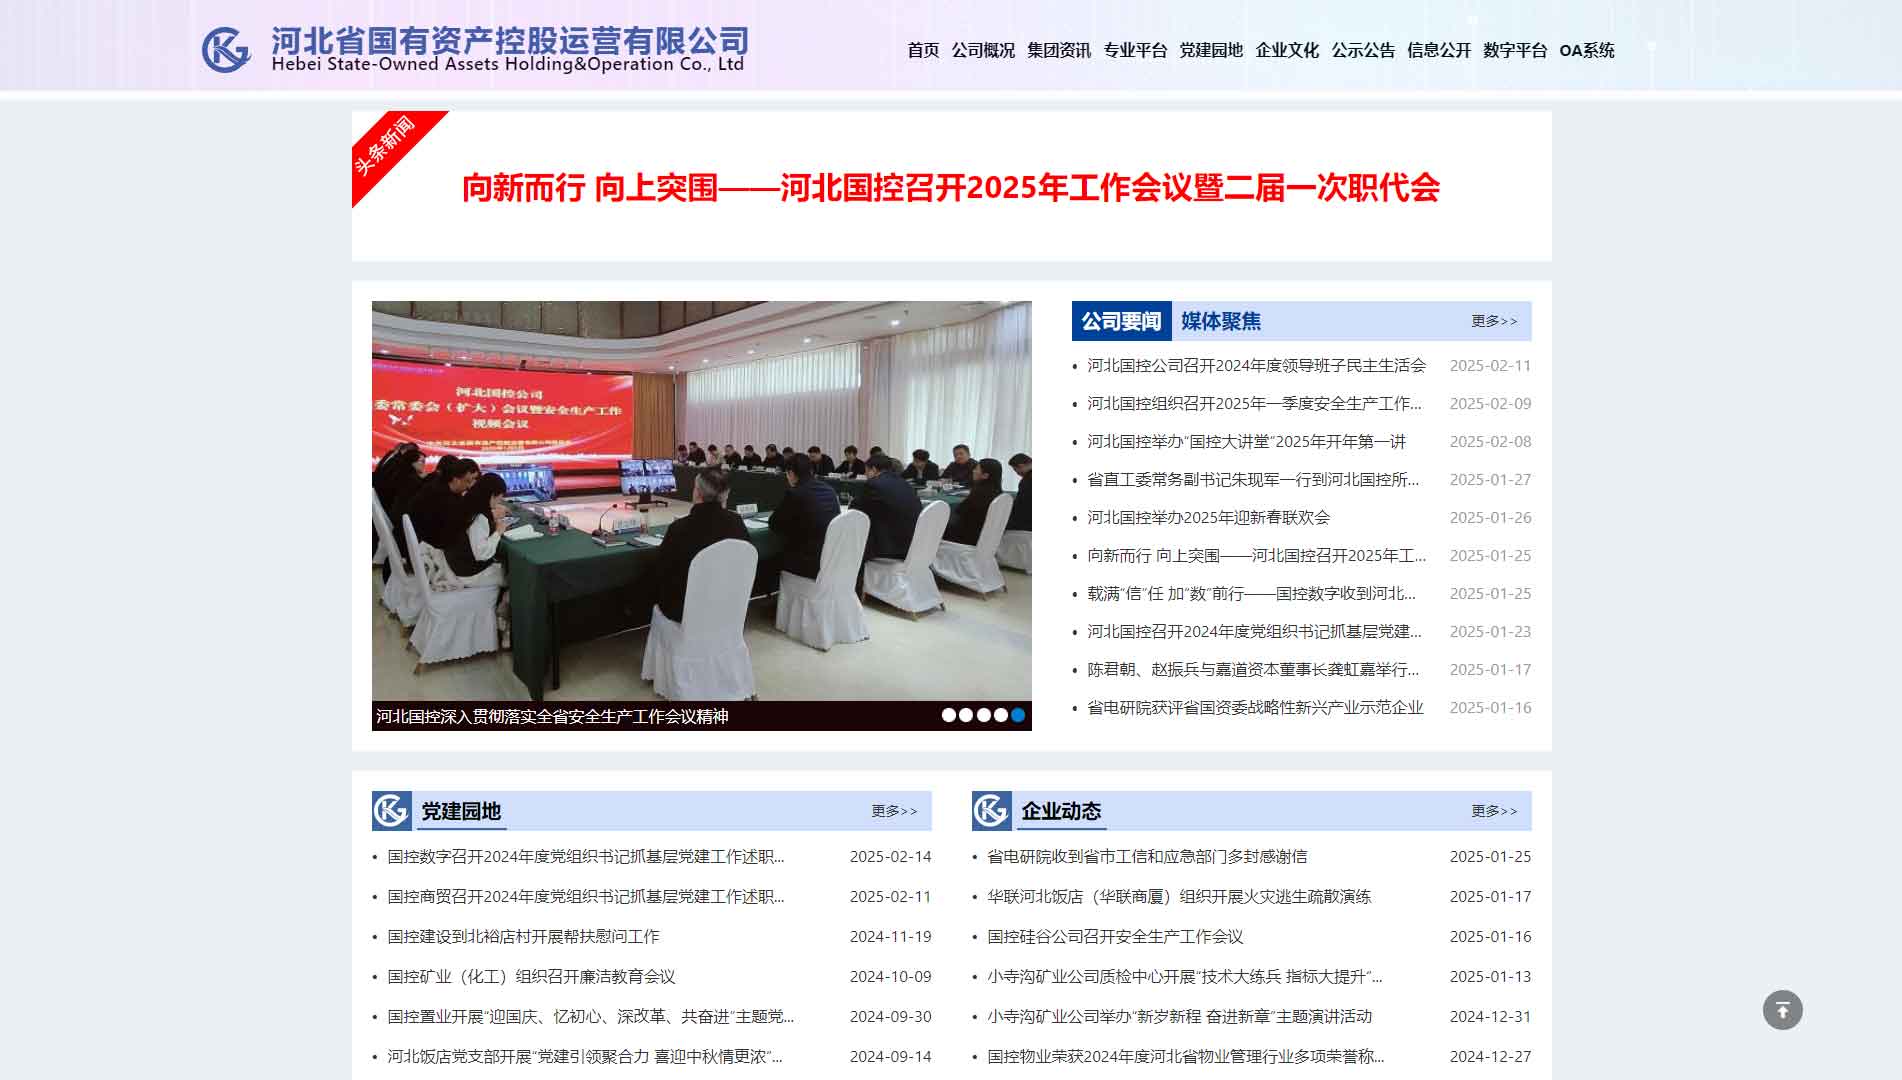
Task: Open news 河北国控公司召开2024年度领导班子民主生活会
Action: tap(1256, 366)
